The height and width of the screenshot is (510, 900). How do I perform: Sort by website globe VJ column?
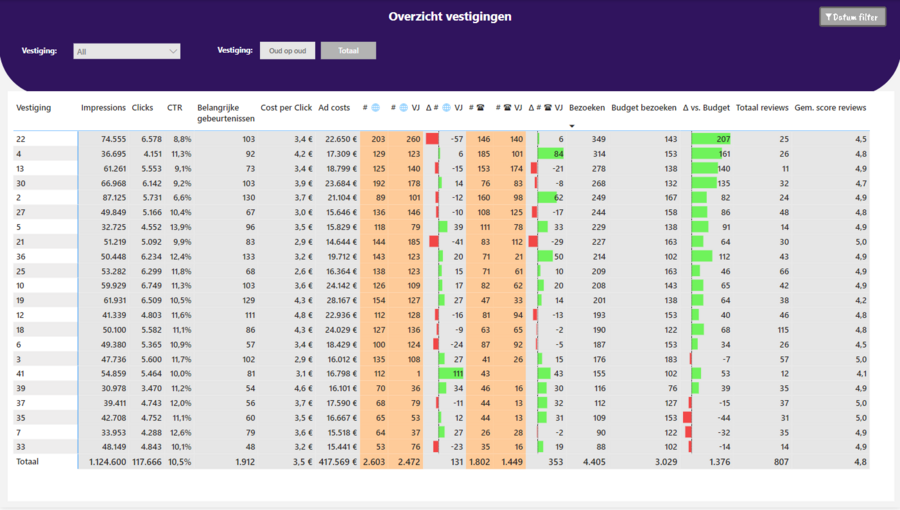410,108
